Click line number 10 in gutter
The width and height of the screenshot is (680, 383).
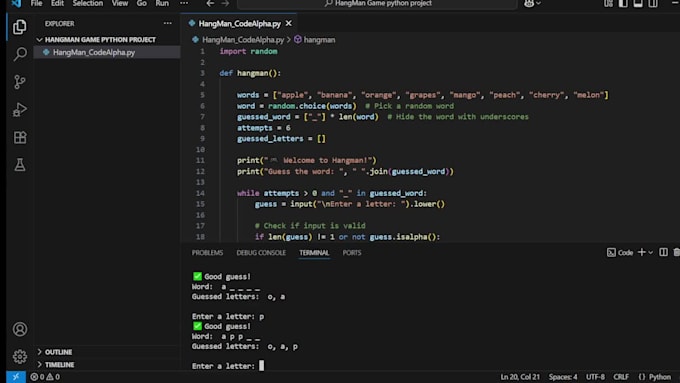pos(200,150)
